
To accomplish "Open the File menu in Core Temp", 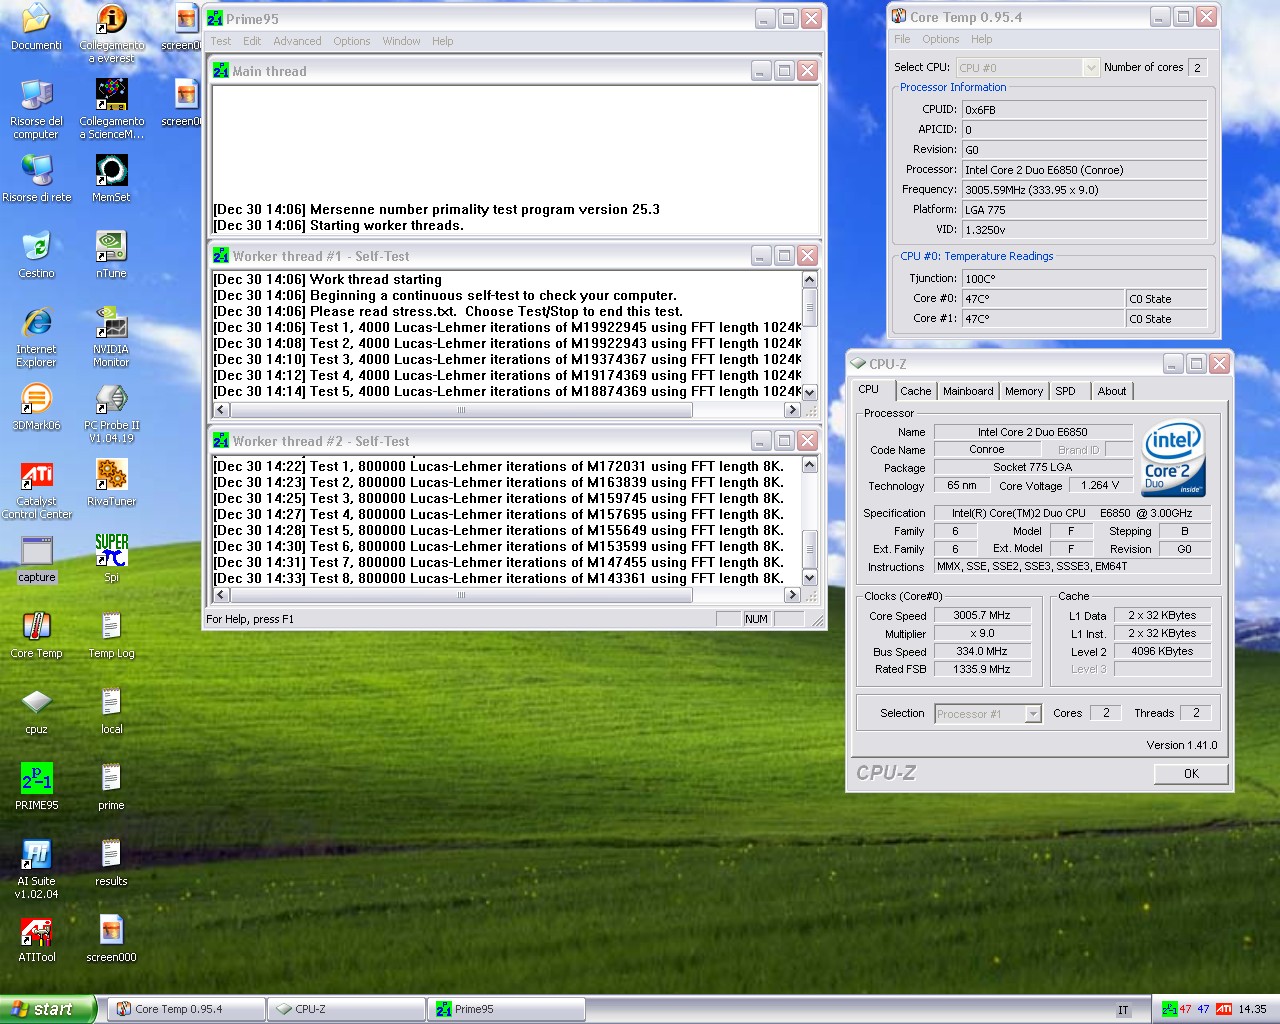I will click(902, 39).
